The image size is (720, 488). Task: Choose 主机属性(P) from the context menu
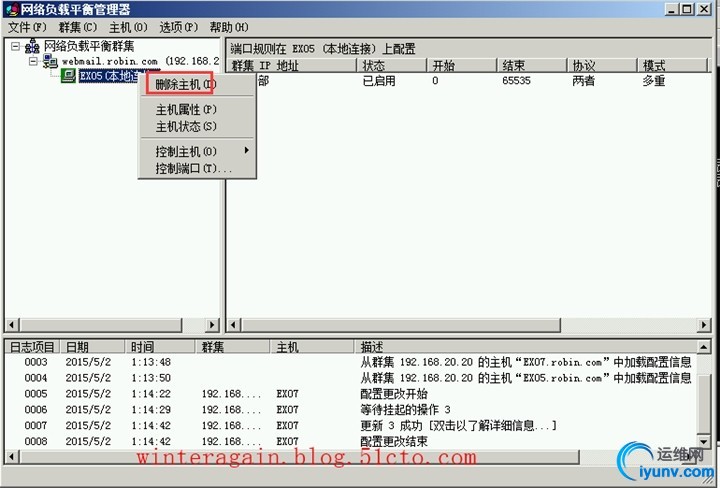(x=197, y=110)
